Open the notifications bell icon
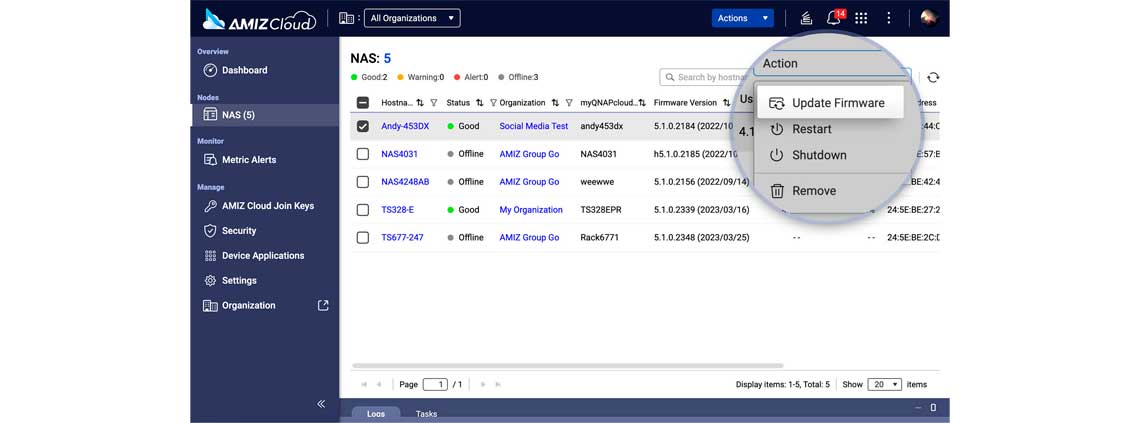1140x423 pixels. (x=833, y=18)
